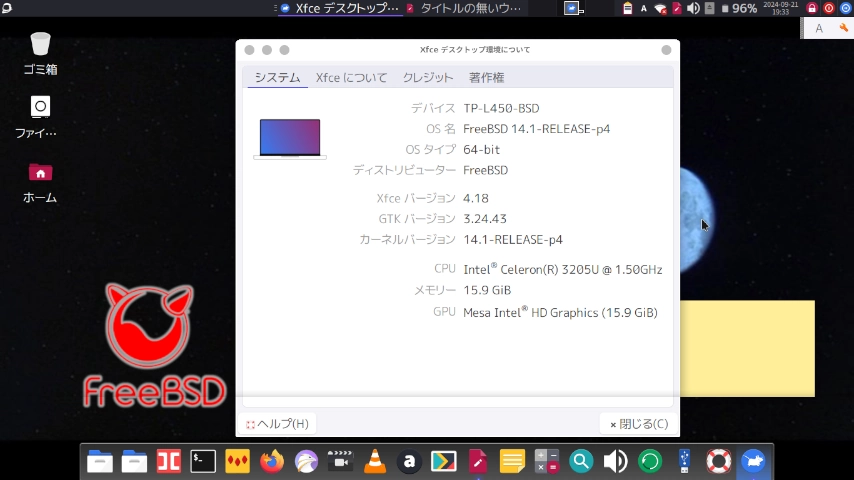The image size is (854, 480).
Task: Open the ファイ… filesystem desktop icon
Action: click(36, 117)
